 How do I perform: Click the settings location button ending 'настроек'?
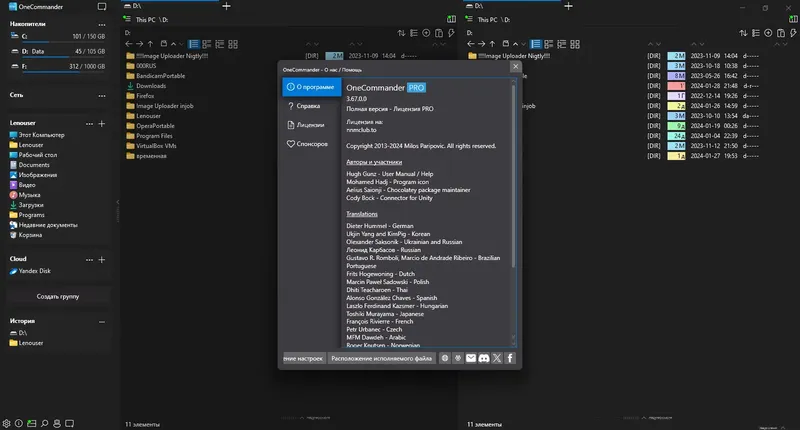click(x=303, y=358)
